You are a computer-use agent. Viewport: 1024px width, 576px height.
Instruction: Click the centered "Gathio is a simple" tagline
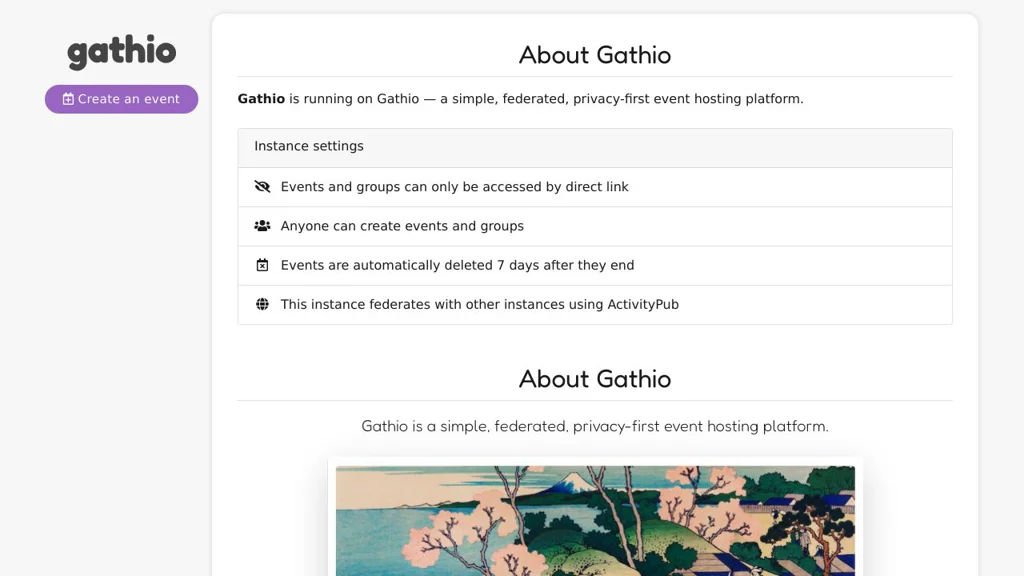[x=595, y=426]
